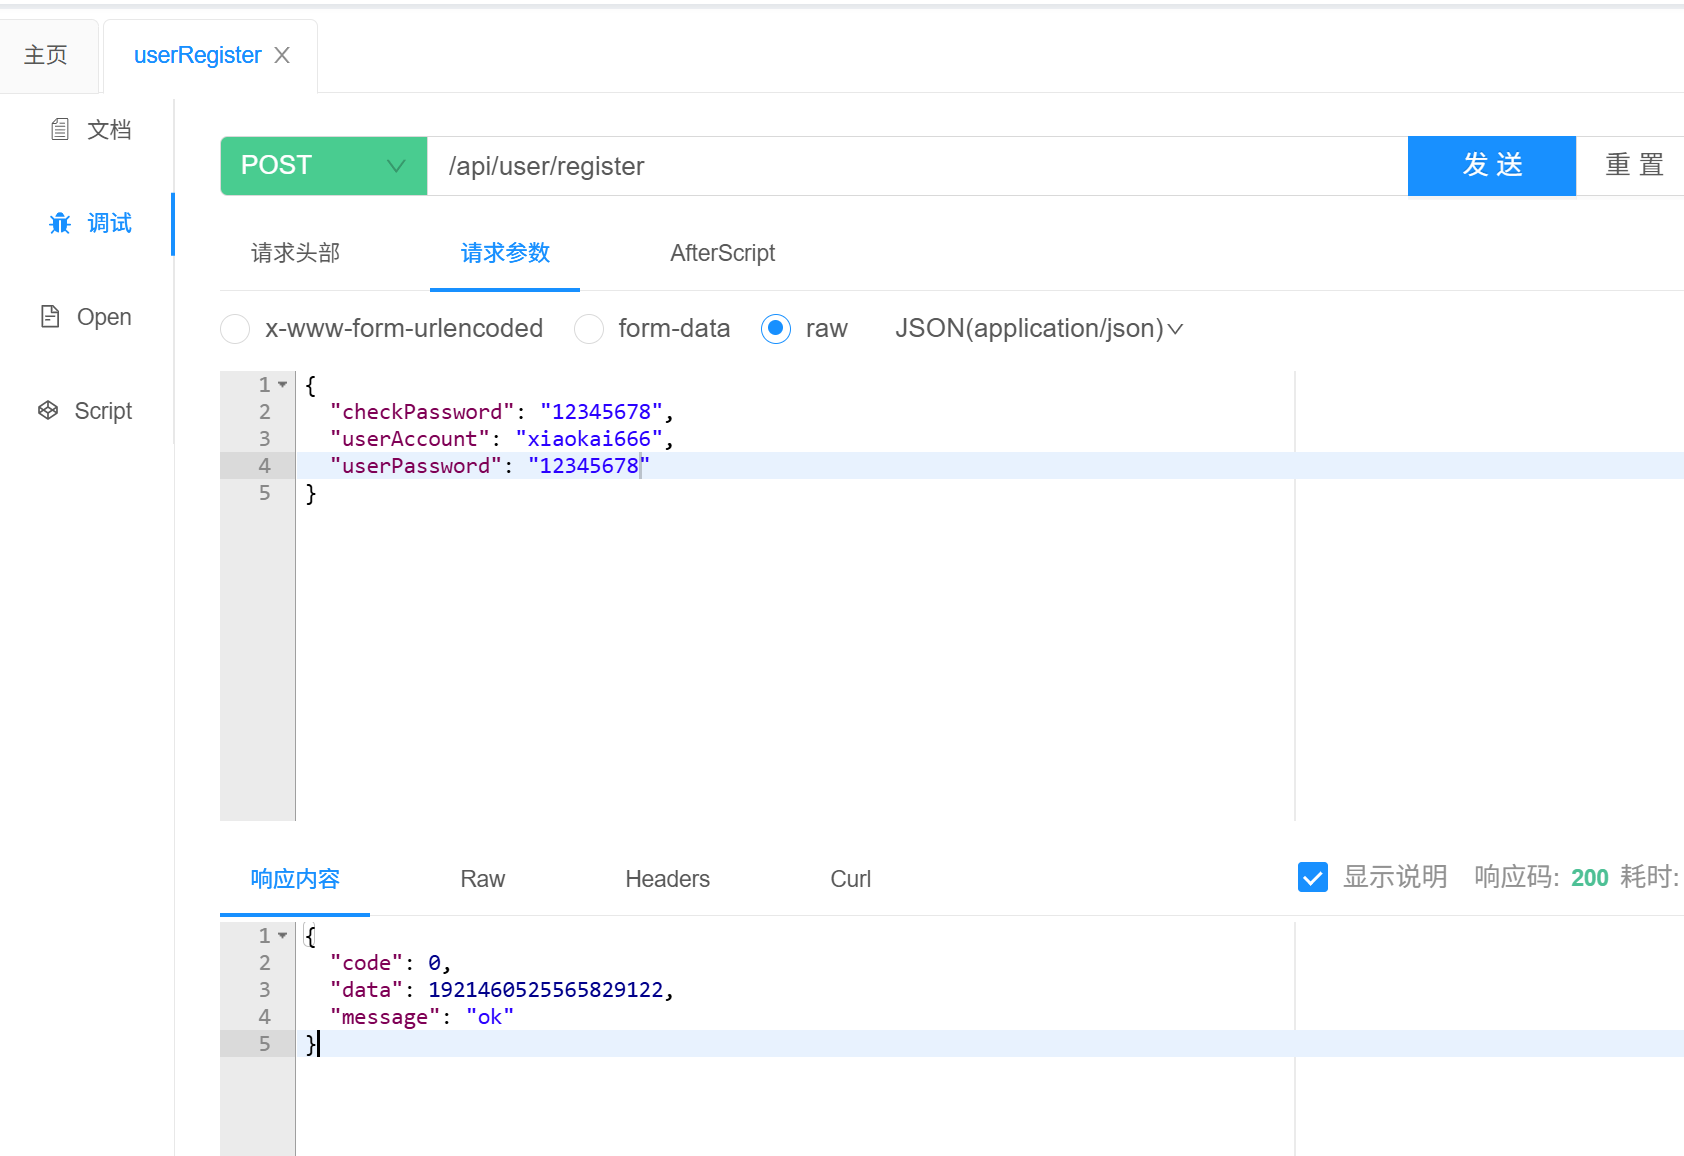Go to the 主页 home tab
Viewport: 1684px width, 1156px height.
[46, 55]
